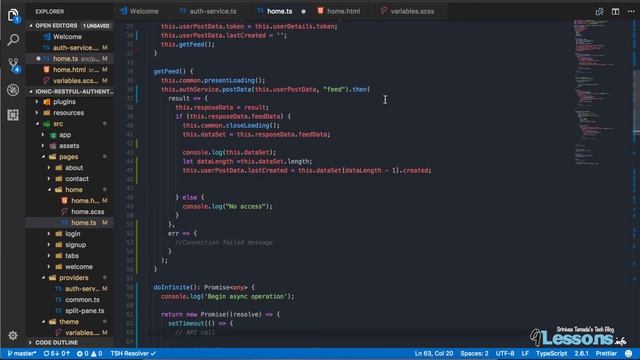
Task: Click TSH Resolver in status bar
Action: point(133,353)
